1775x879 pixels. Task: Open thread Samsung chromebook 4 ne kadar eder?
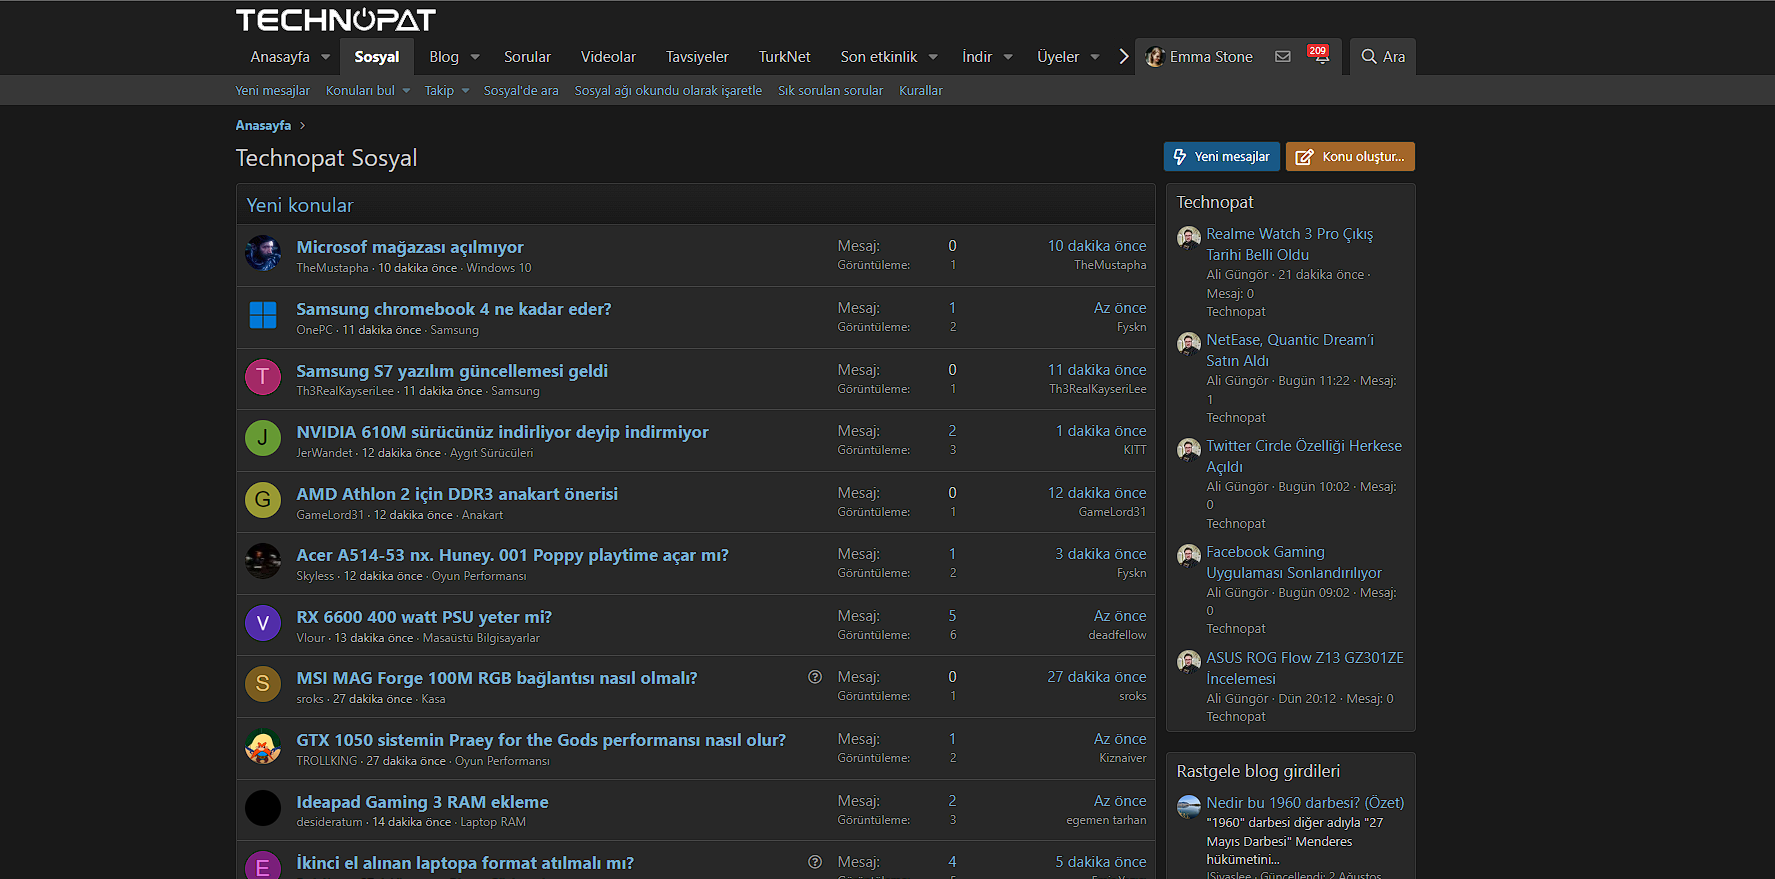[x=454, y=309]
